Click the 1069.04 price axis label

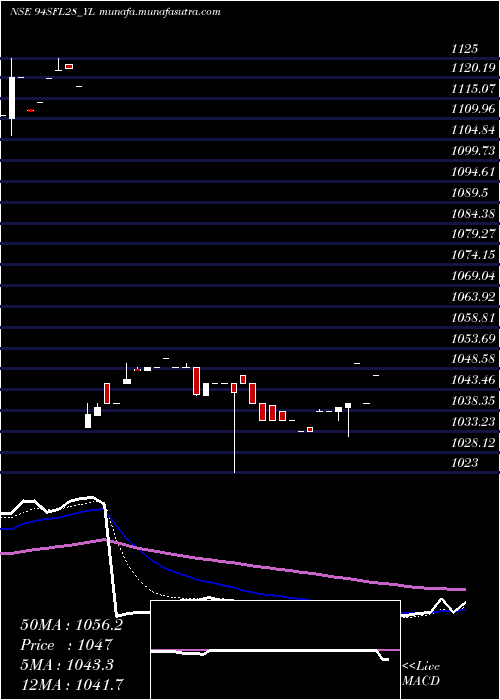(473, 274)
